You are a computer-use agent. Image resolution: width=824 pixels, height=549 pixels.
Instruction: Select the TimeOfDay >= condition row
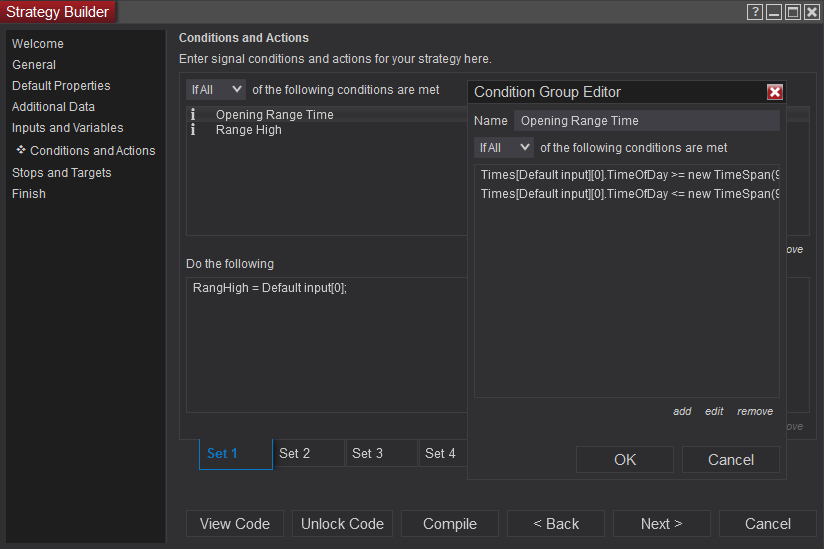[x=628, y=175]
